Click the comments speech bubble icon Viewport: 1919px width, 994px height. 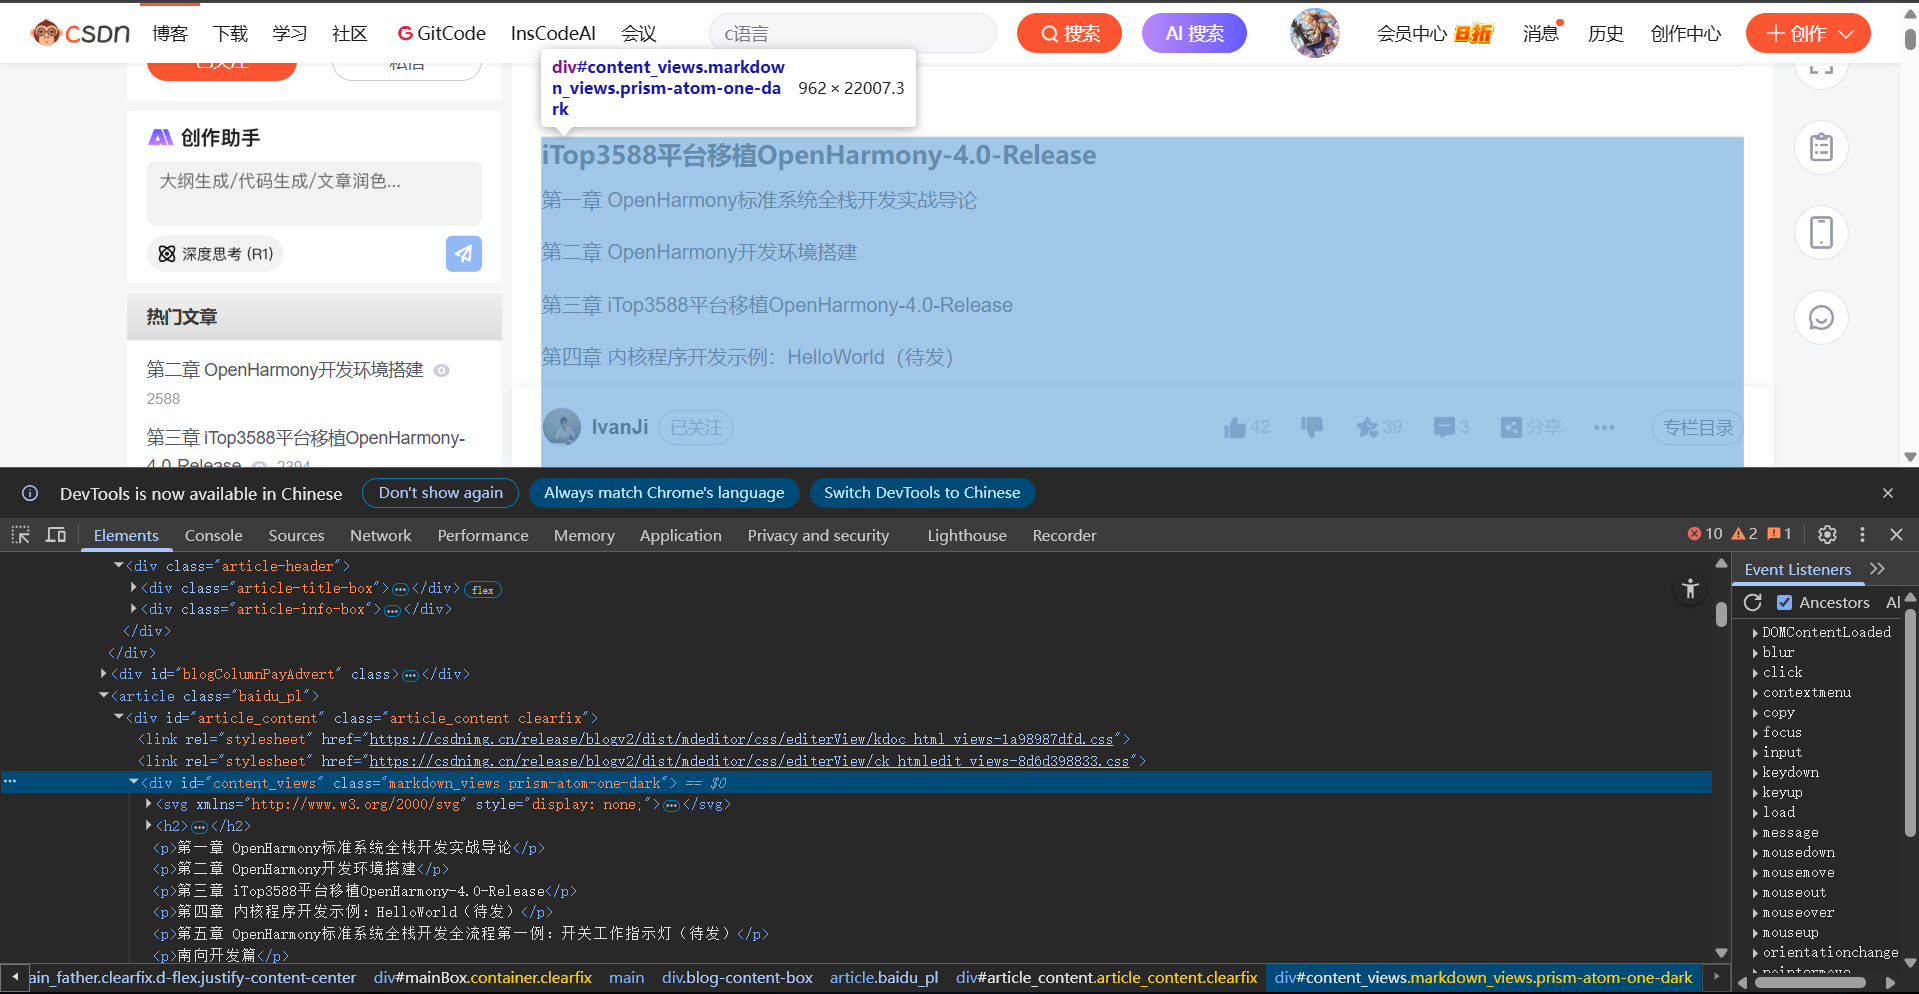tap(1443, 428)
